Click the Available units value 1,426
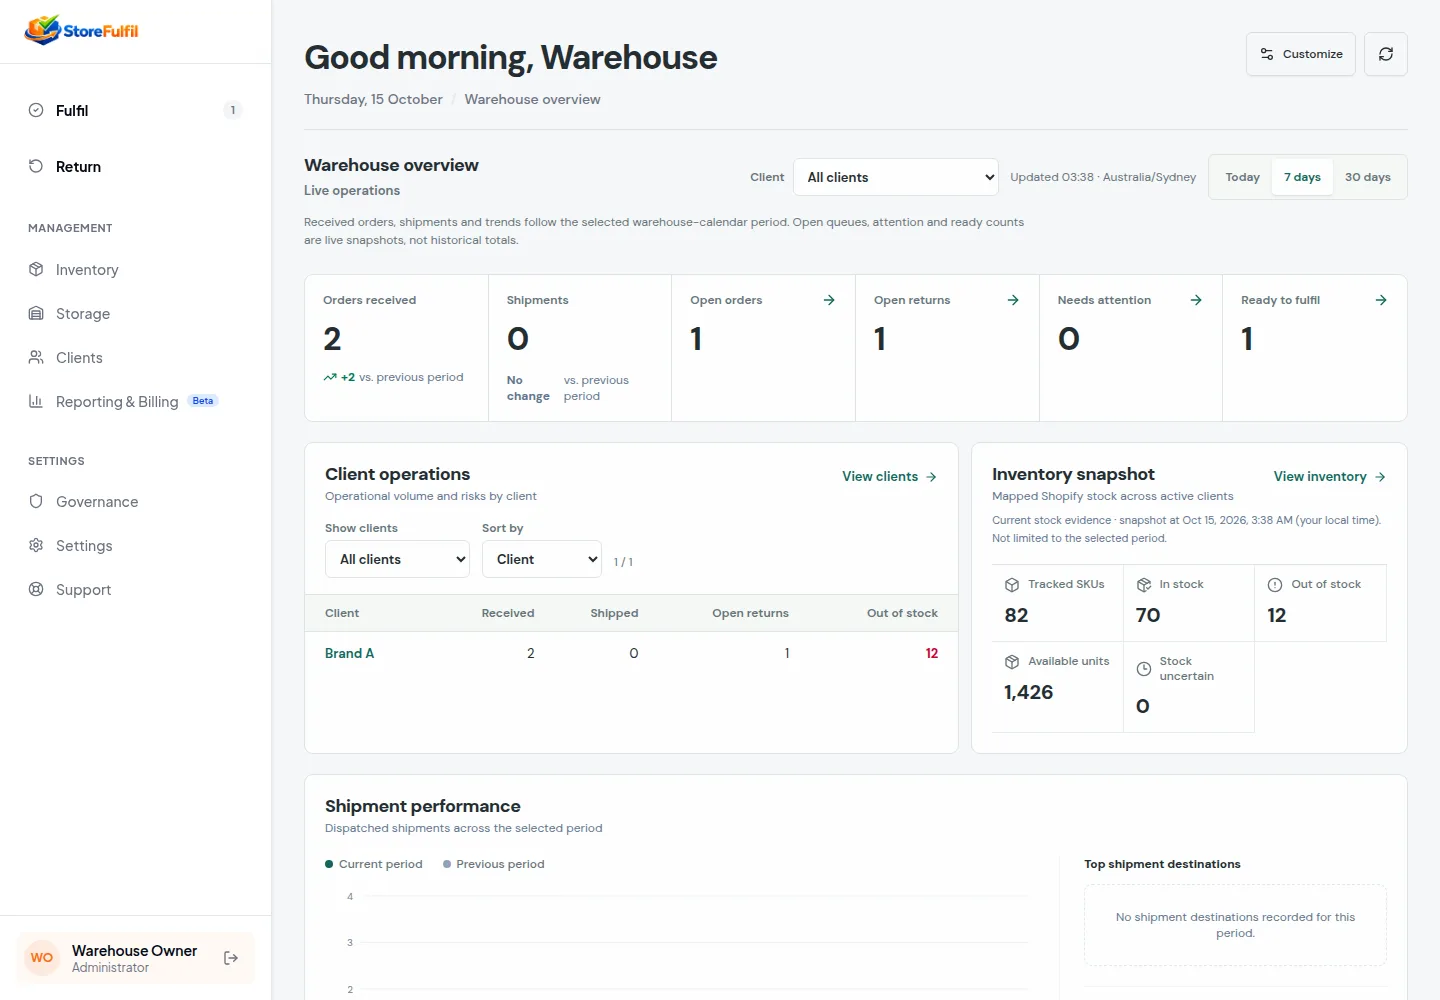This screenshot has height=1000, width=1440. tap(1028, 692)
